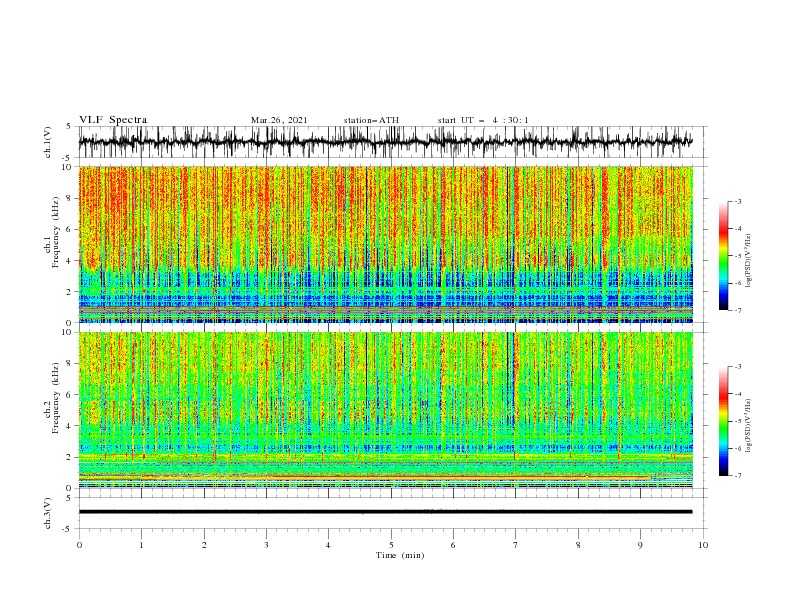
Task: Click the ch.2 colorbar "log(PSD)(V²/Hz)" label
Action: [x=748, y=426]
